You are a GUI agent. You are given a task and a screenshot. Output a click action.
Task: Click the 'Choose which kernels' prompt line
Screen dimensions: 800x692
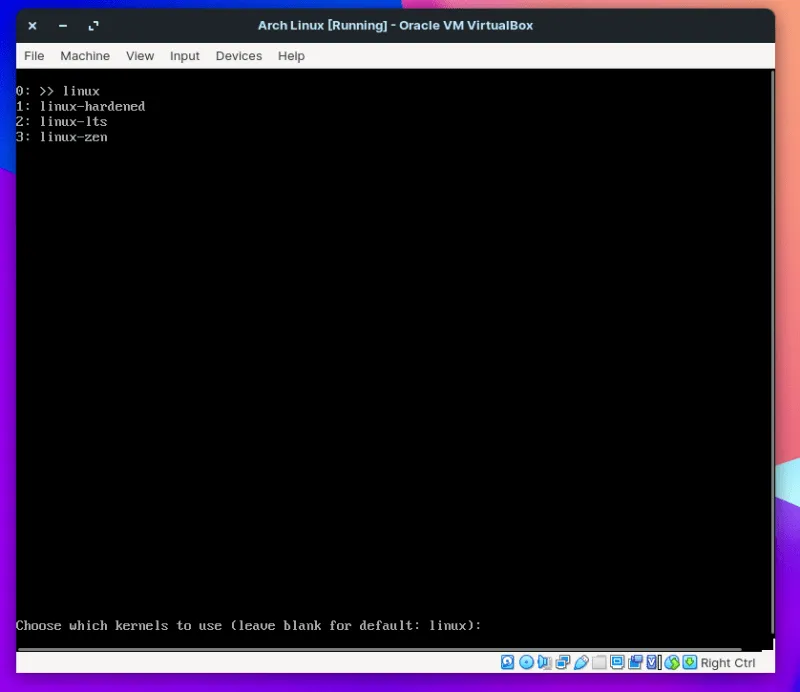[x=248, y=626]
